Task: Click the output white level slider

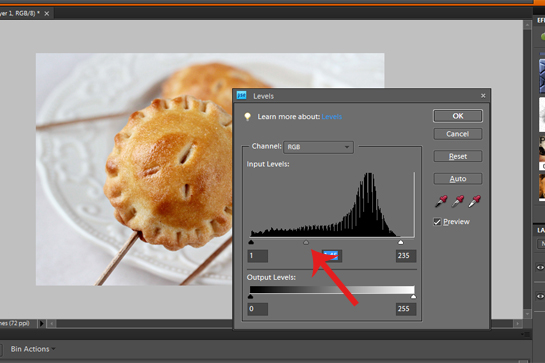Action: pyautogui.click(x=413, y=297)
